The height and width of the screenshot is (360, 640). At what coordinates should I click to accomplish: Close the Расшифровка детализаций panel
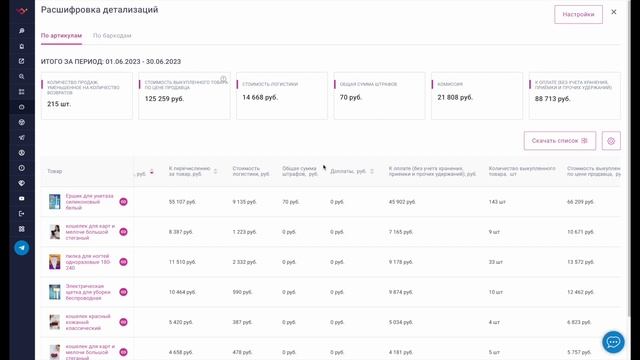614,12
